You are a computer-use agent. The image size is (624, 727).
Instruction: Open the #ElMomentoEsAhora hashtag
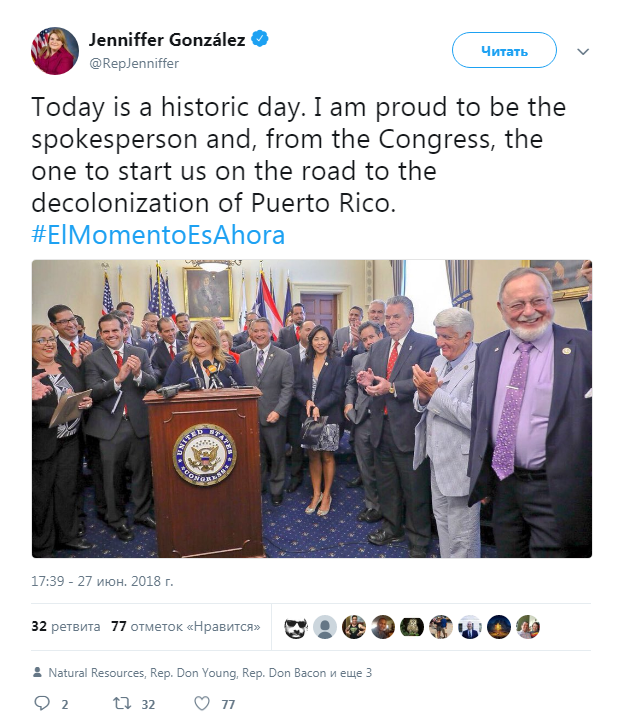(158, 235)
